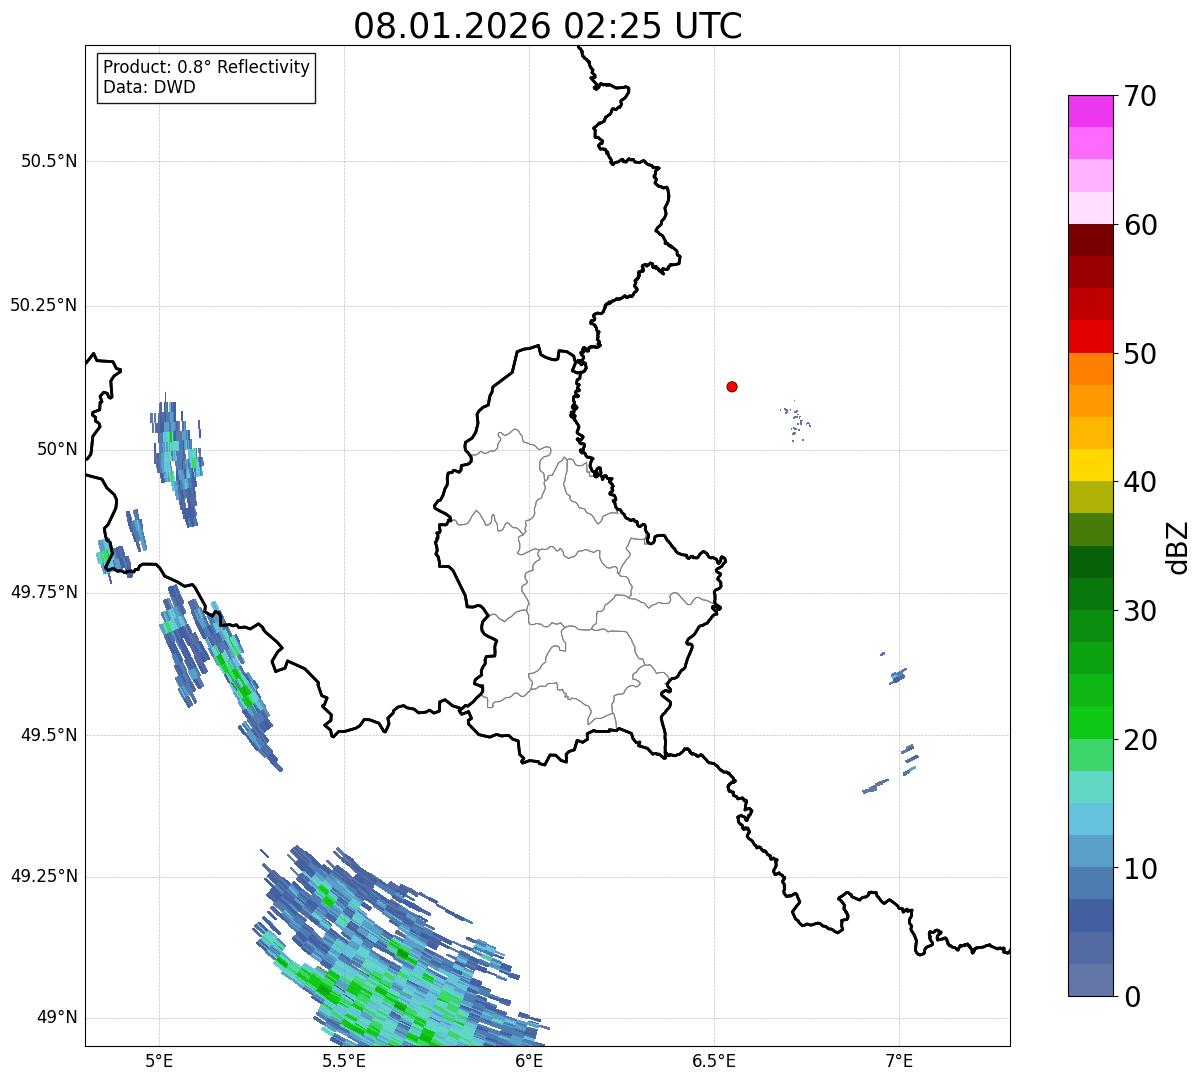The width and height of the screenshot is (1202, 1081).
Task: Click the '5°E' longitude label
Action: click(159, 1060)
